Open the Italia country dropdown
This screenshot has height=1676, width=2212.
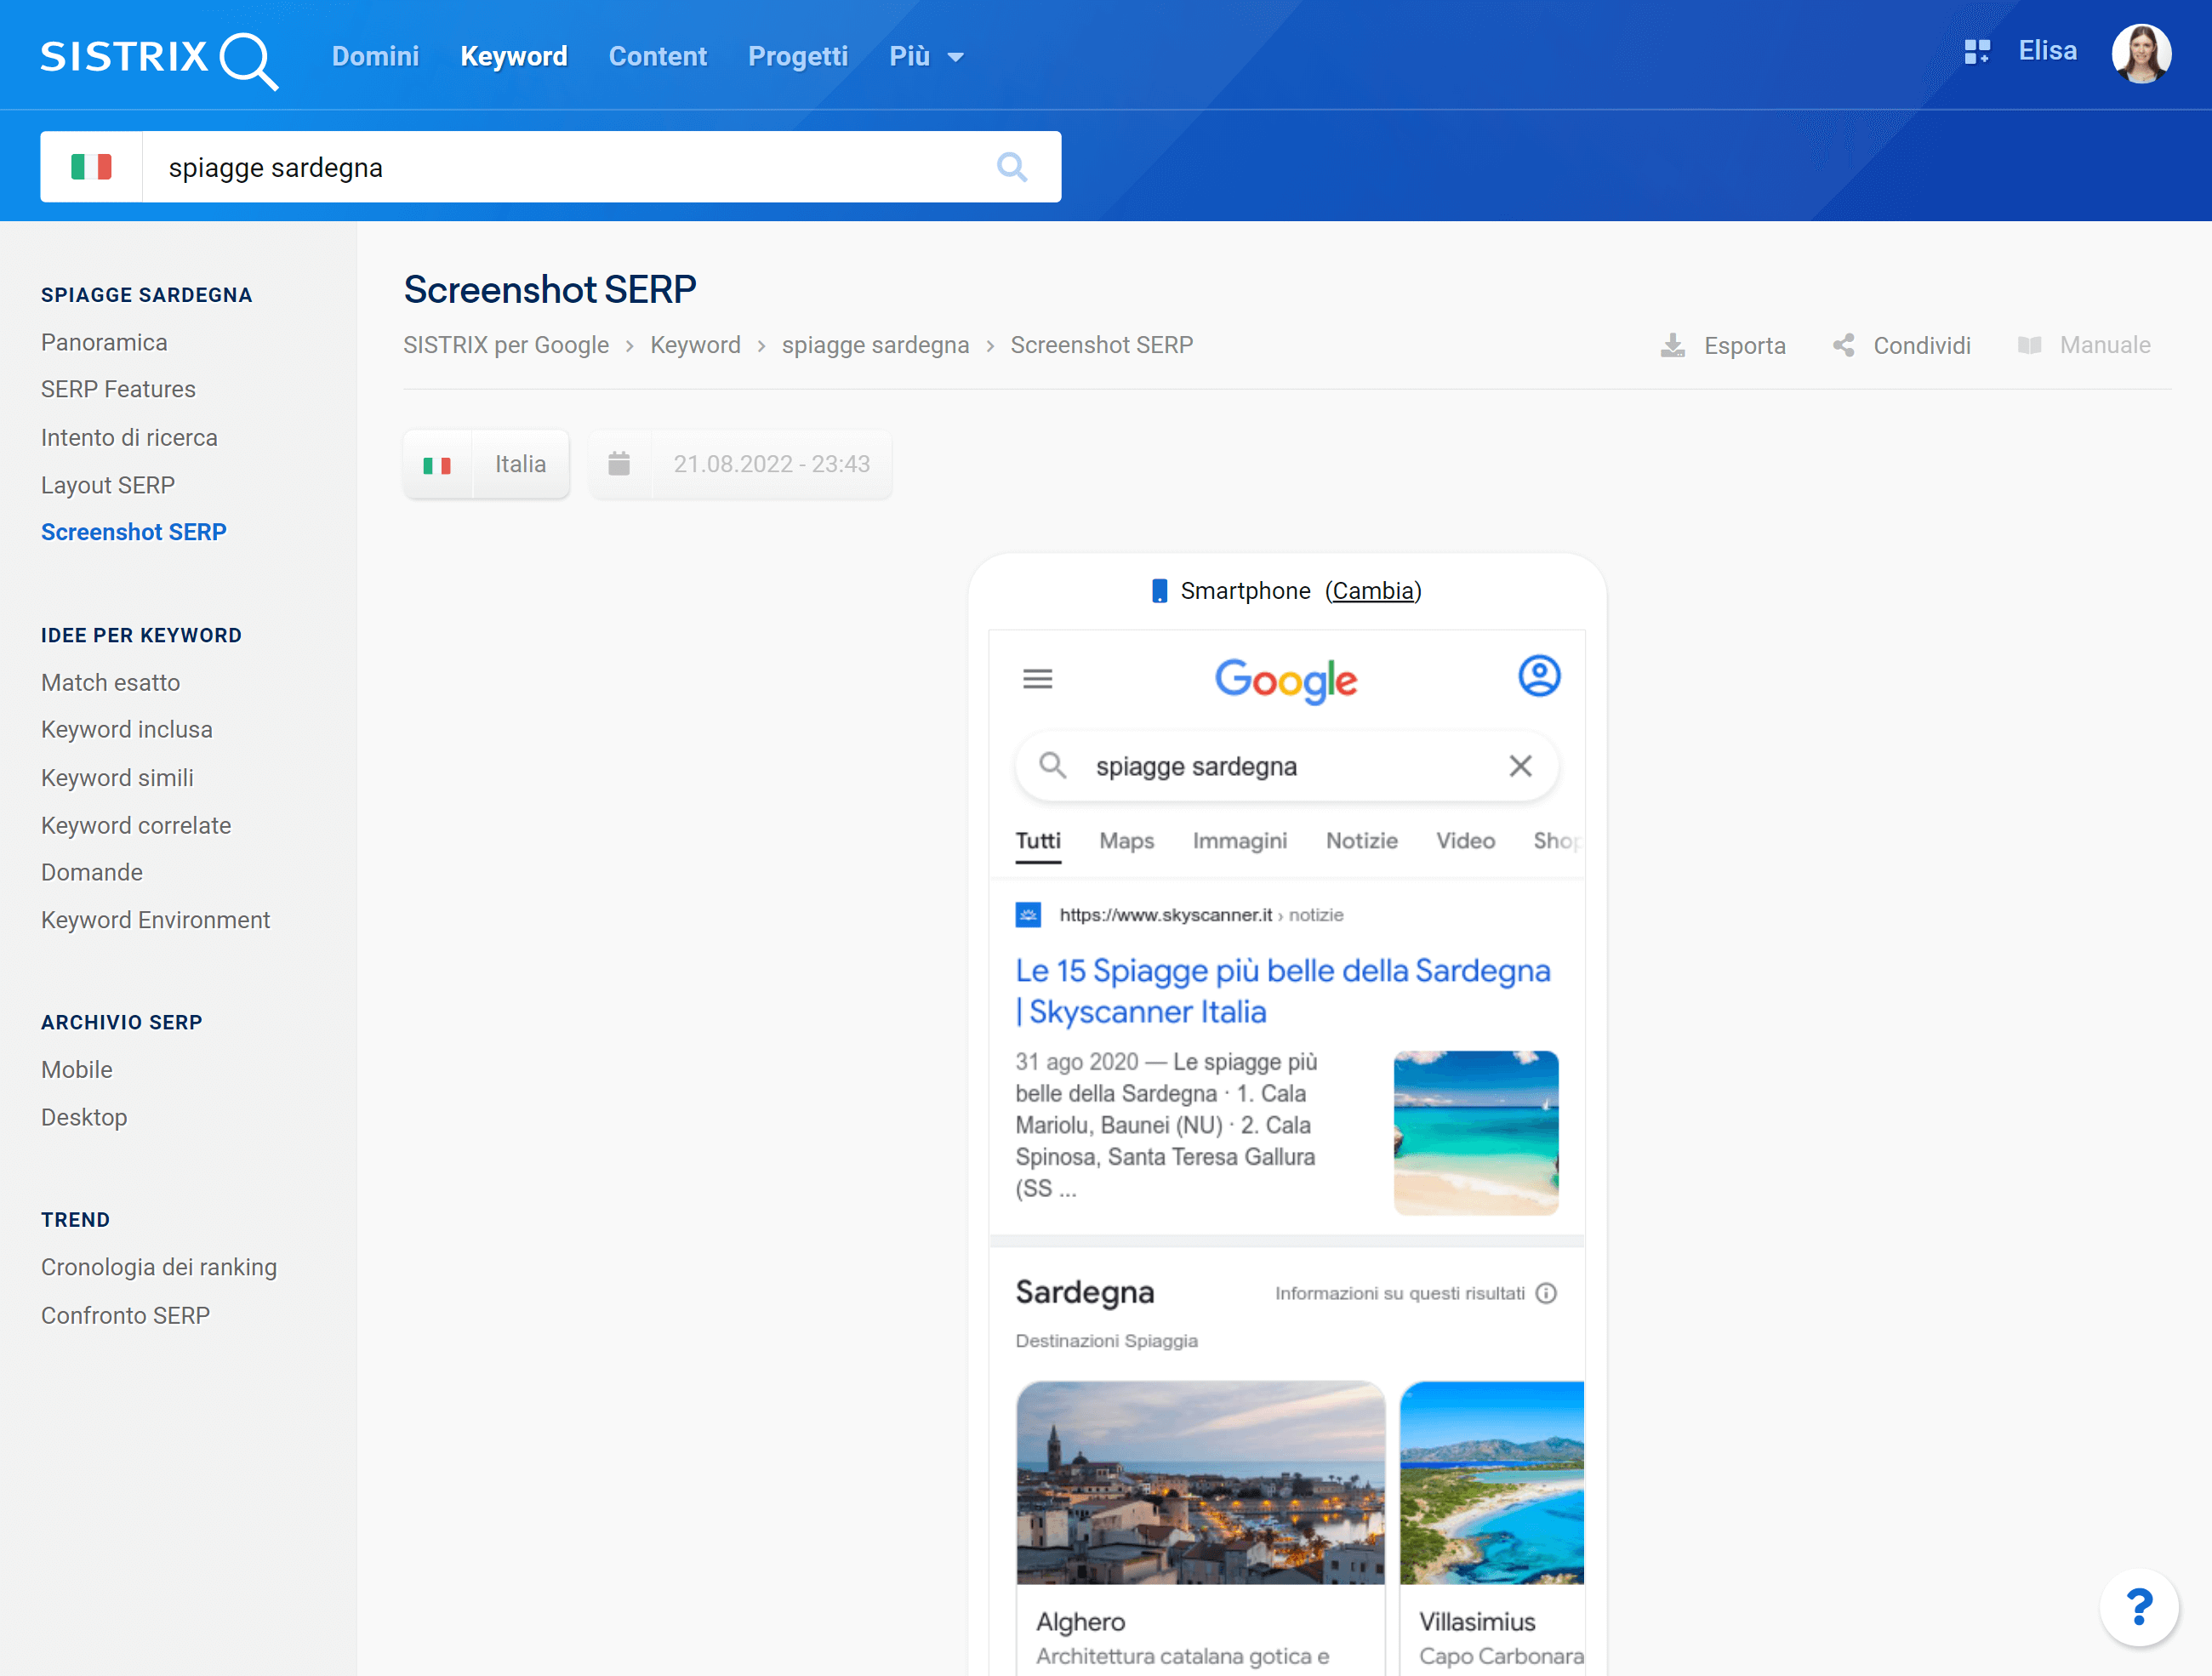pyautogui.click(x=486, y=464)
